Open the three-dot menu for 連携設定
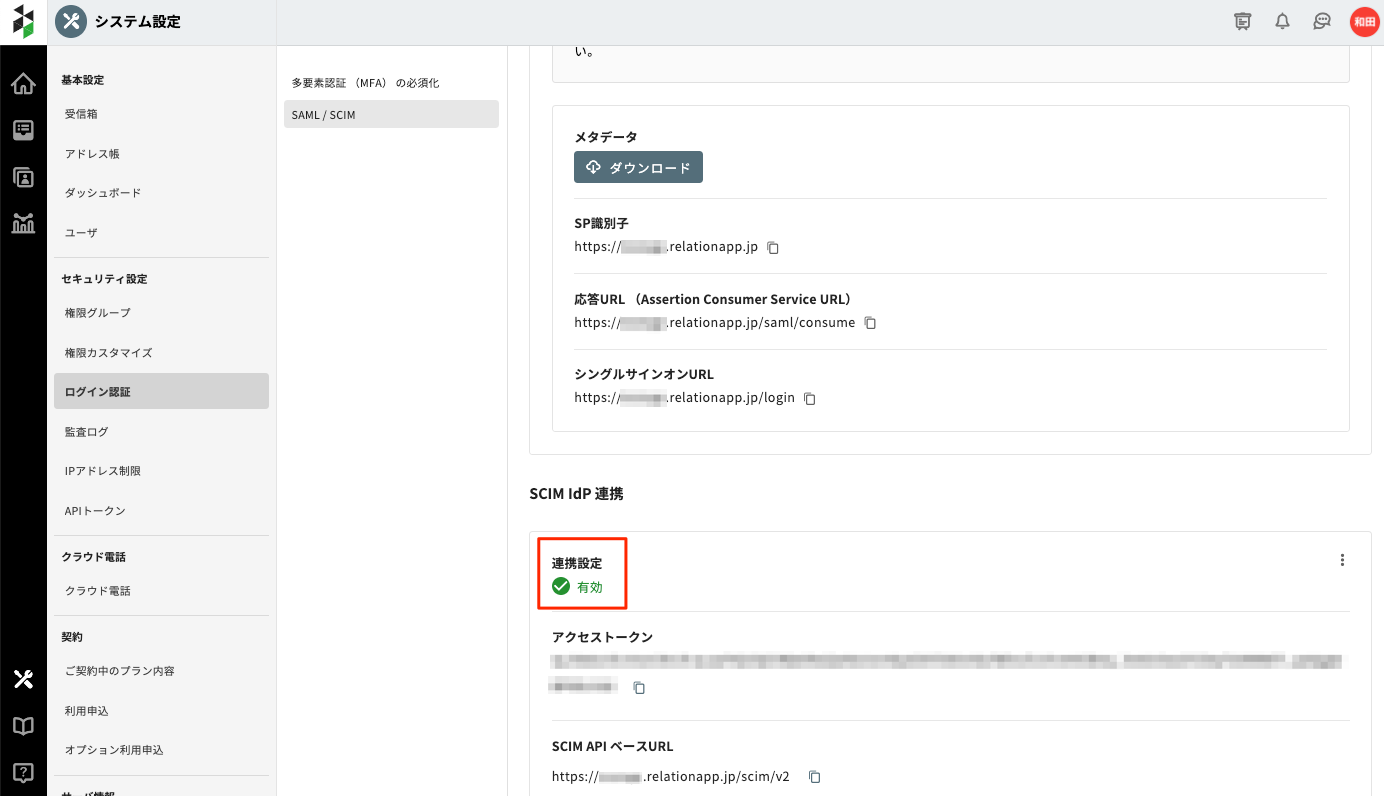 [1342, 560]
